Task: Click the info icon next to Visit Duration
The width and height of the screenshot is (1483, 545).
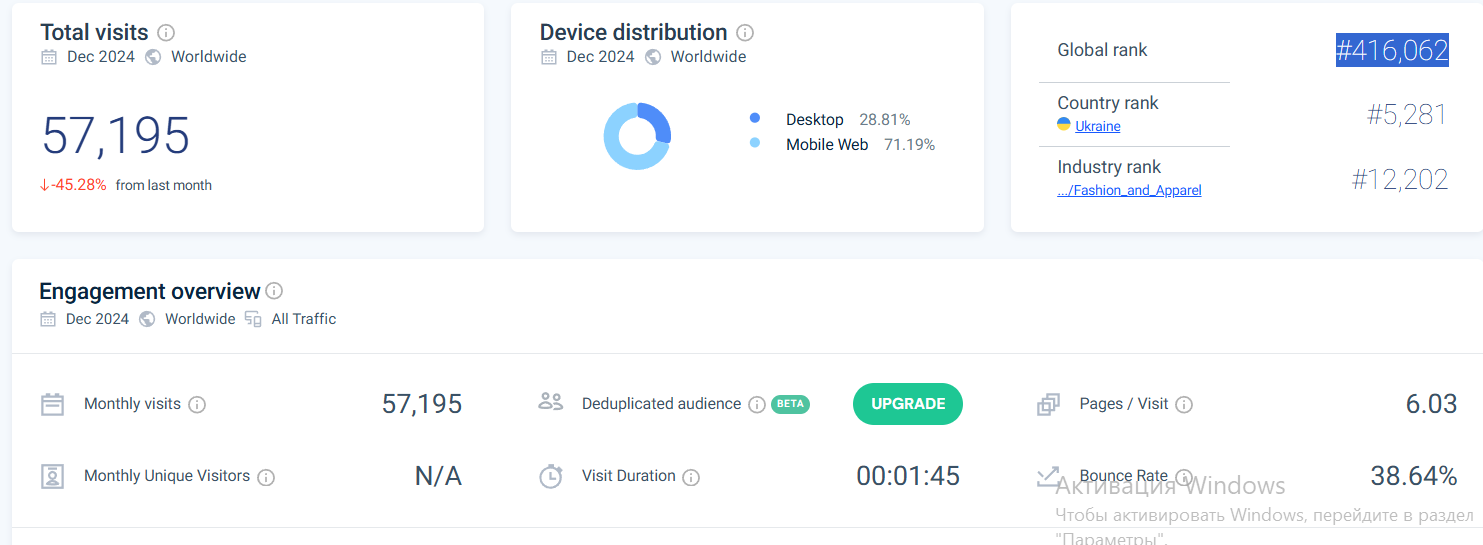Action: point(691,477)
